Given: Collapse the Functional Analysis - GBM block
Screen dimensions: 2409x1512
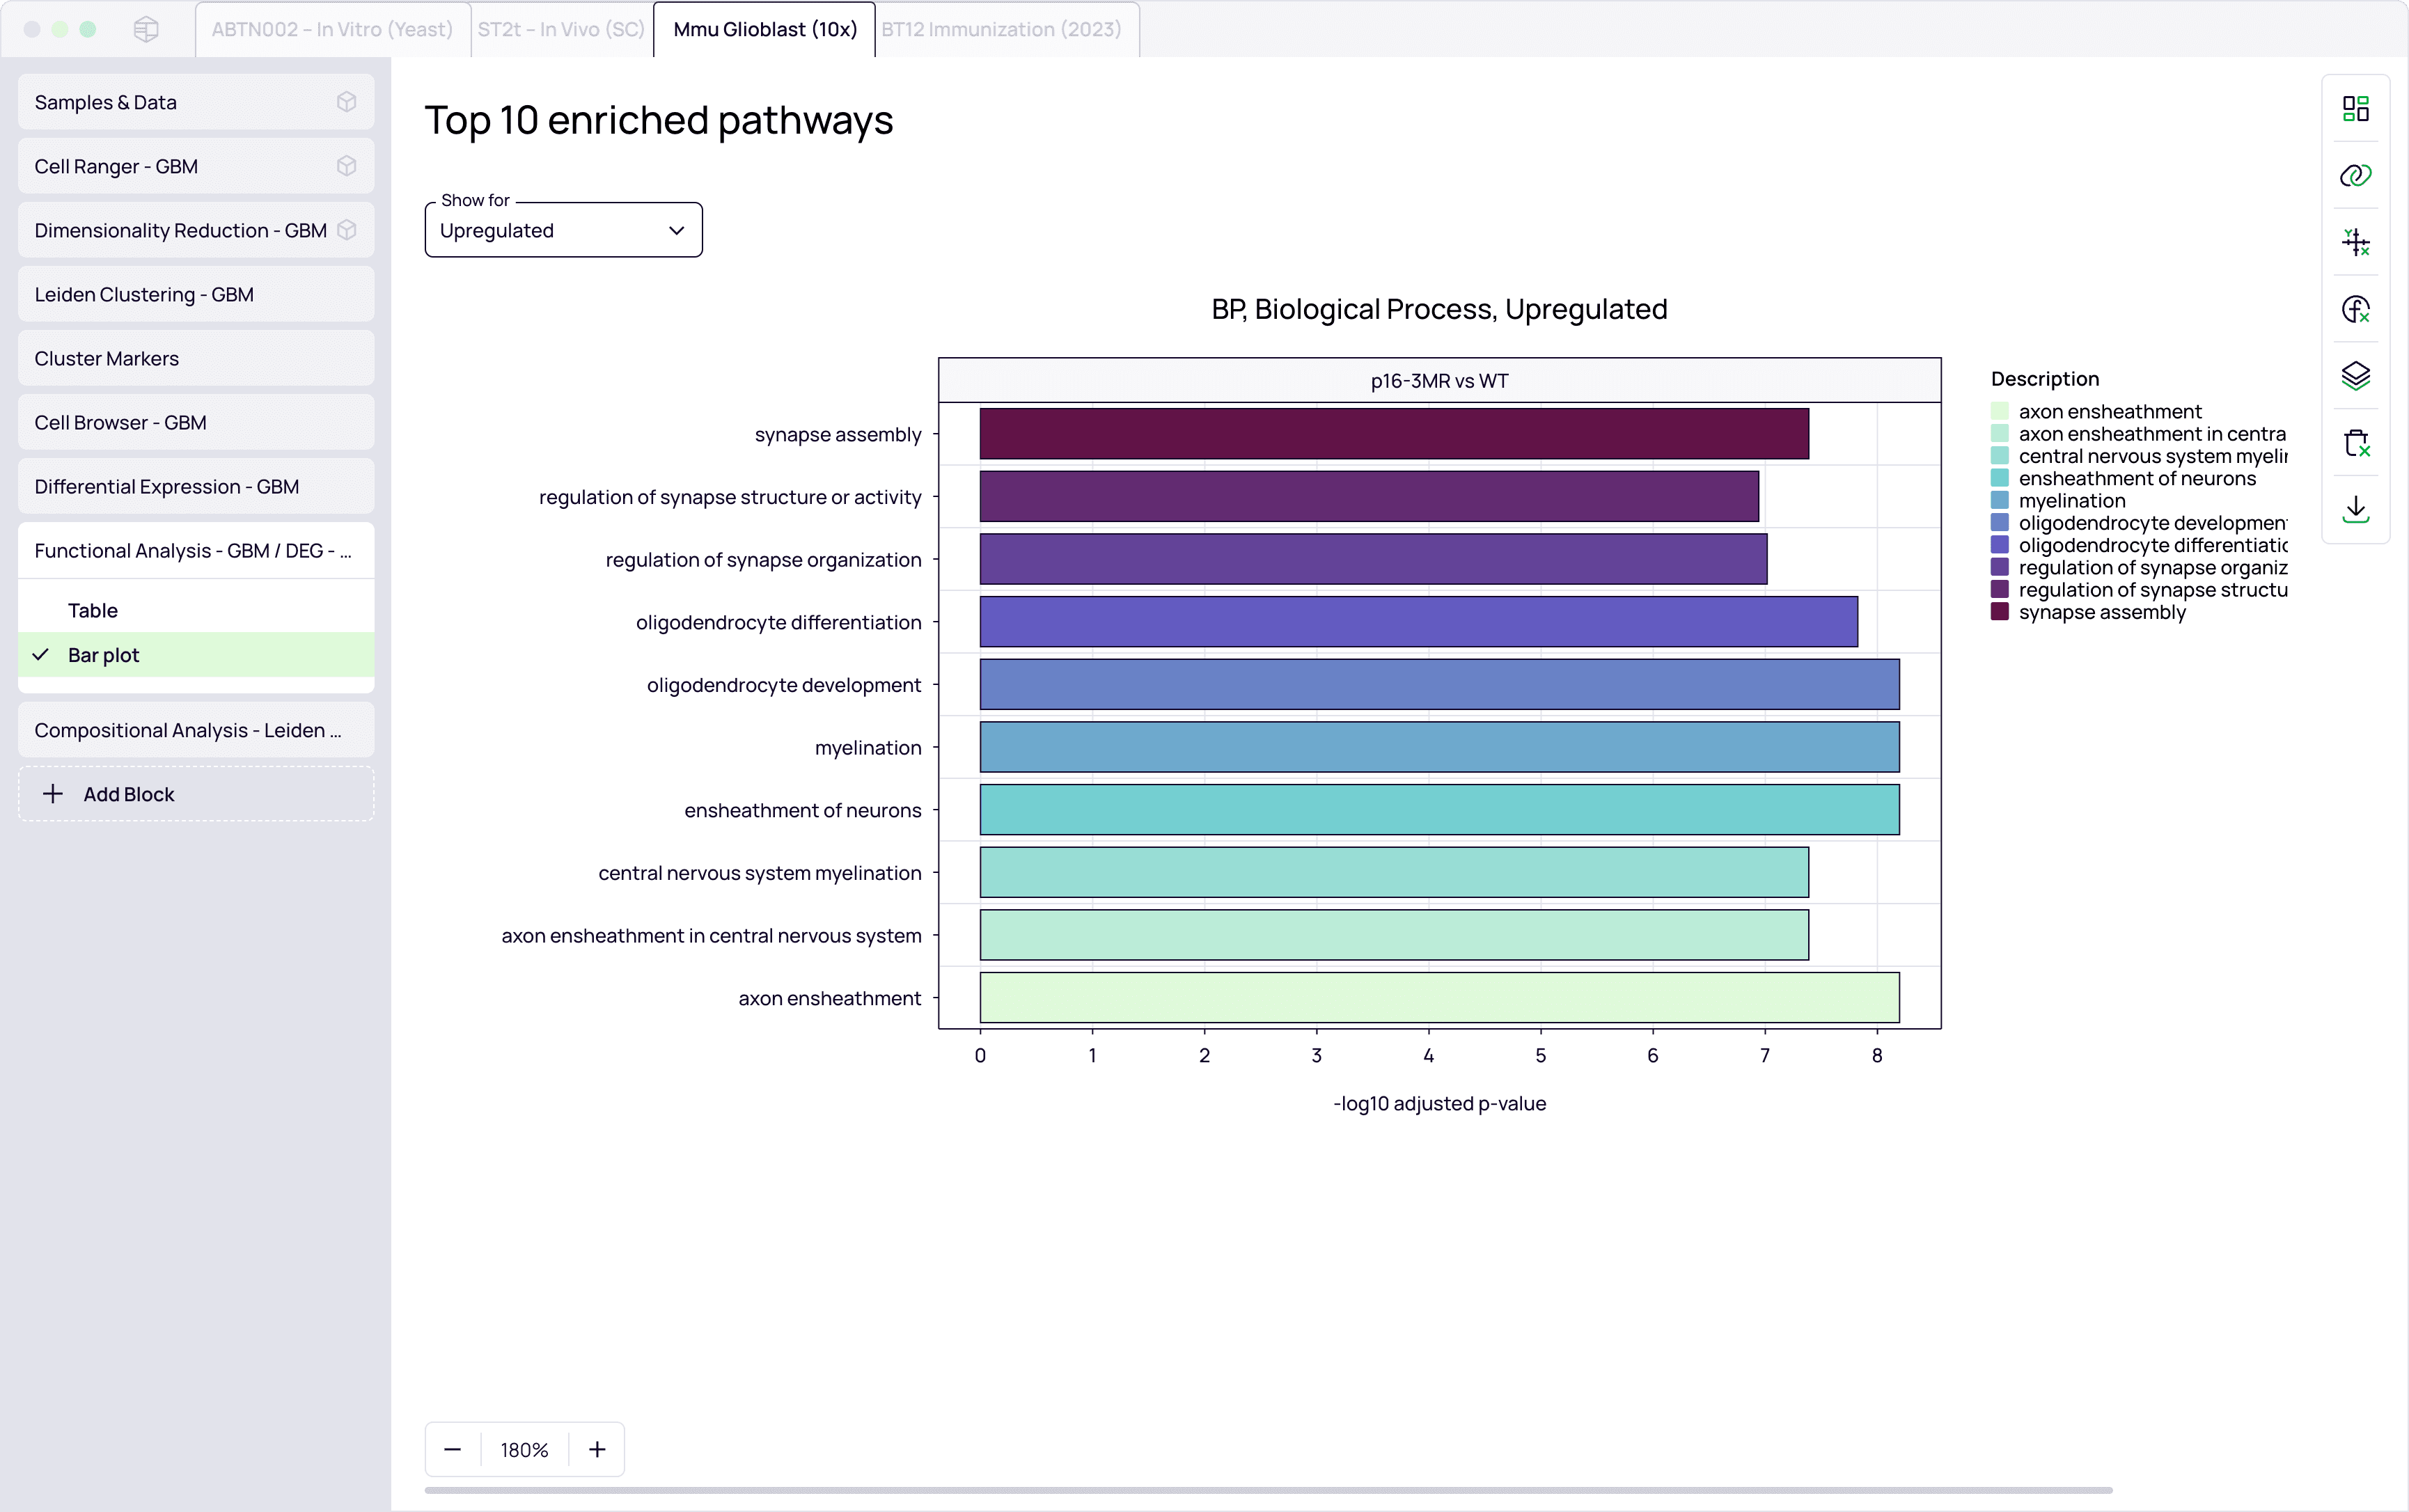Looking at the screenshot, I should pyautogui.click(x=193, y=551).
